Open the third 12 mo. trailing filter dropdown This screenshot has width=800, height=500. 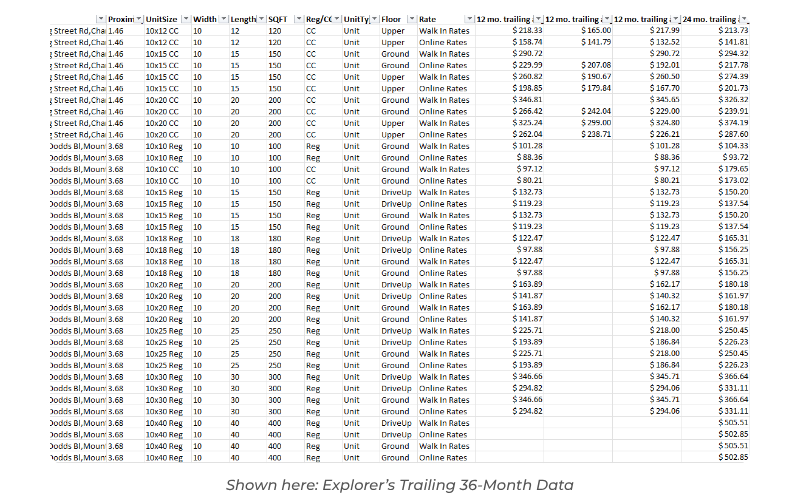click(x=675, y=19)
